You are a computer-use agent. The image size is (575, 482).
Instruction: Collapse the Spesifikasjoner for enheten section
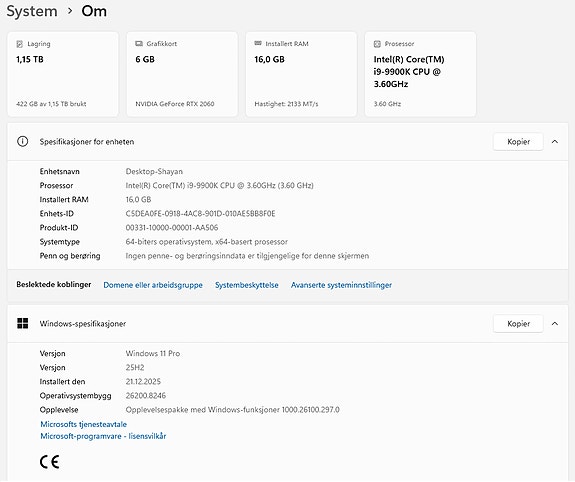click(x=555, y=142)
